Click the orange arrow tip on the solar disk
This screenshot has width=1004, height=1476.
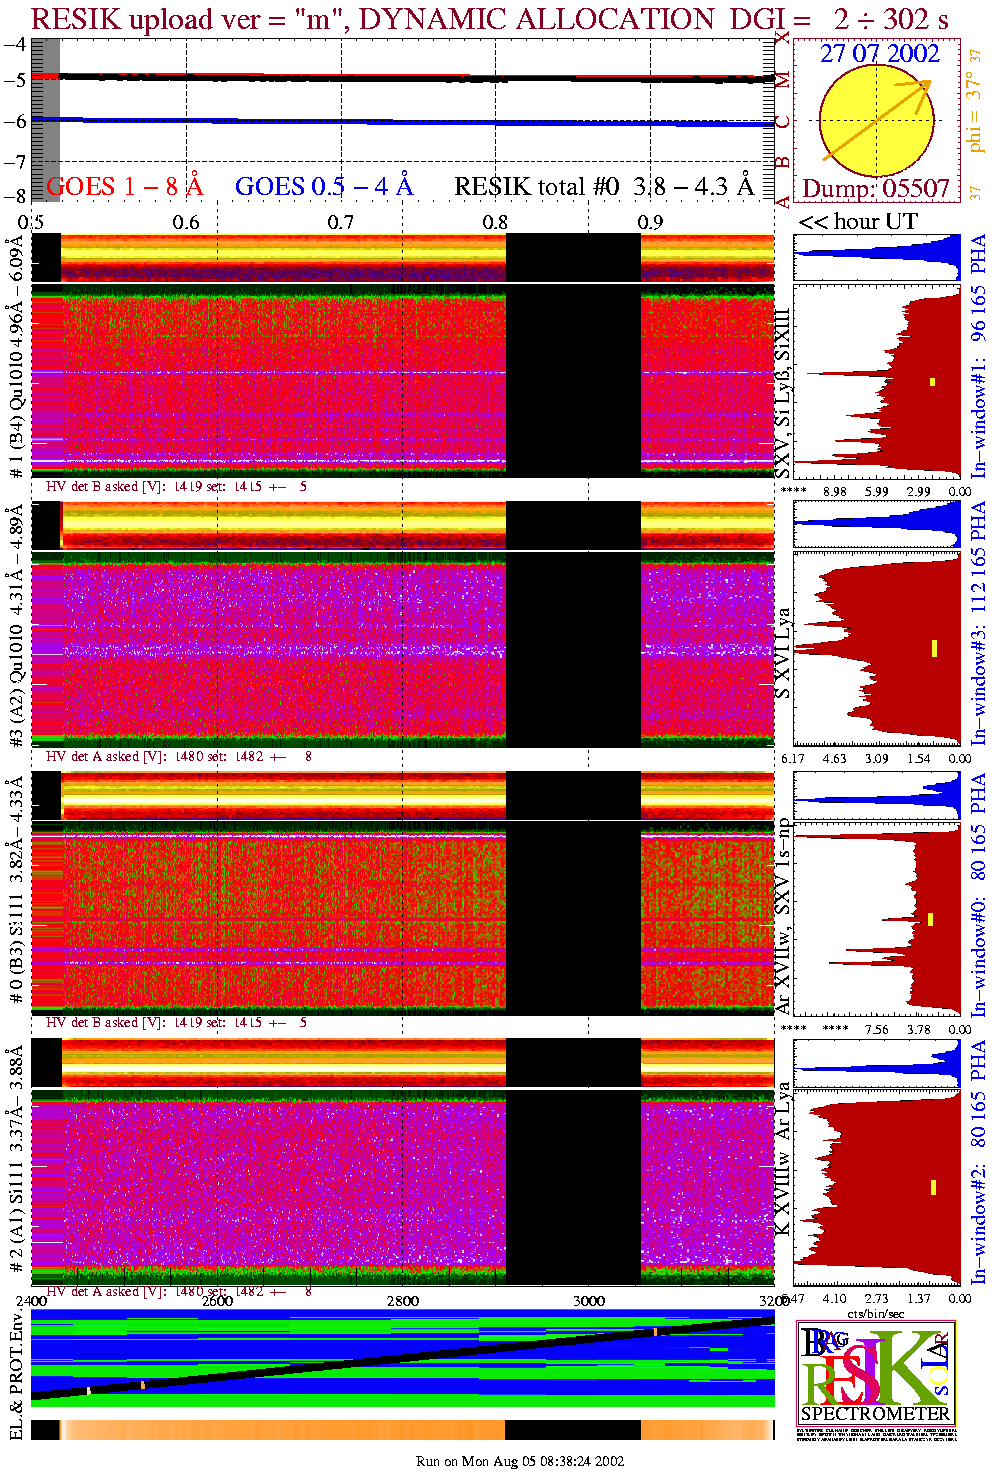click(x=925, y=86)
